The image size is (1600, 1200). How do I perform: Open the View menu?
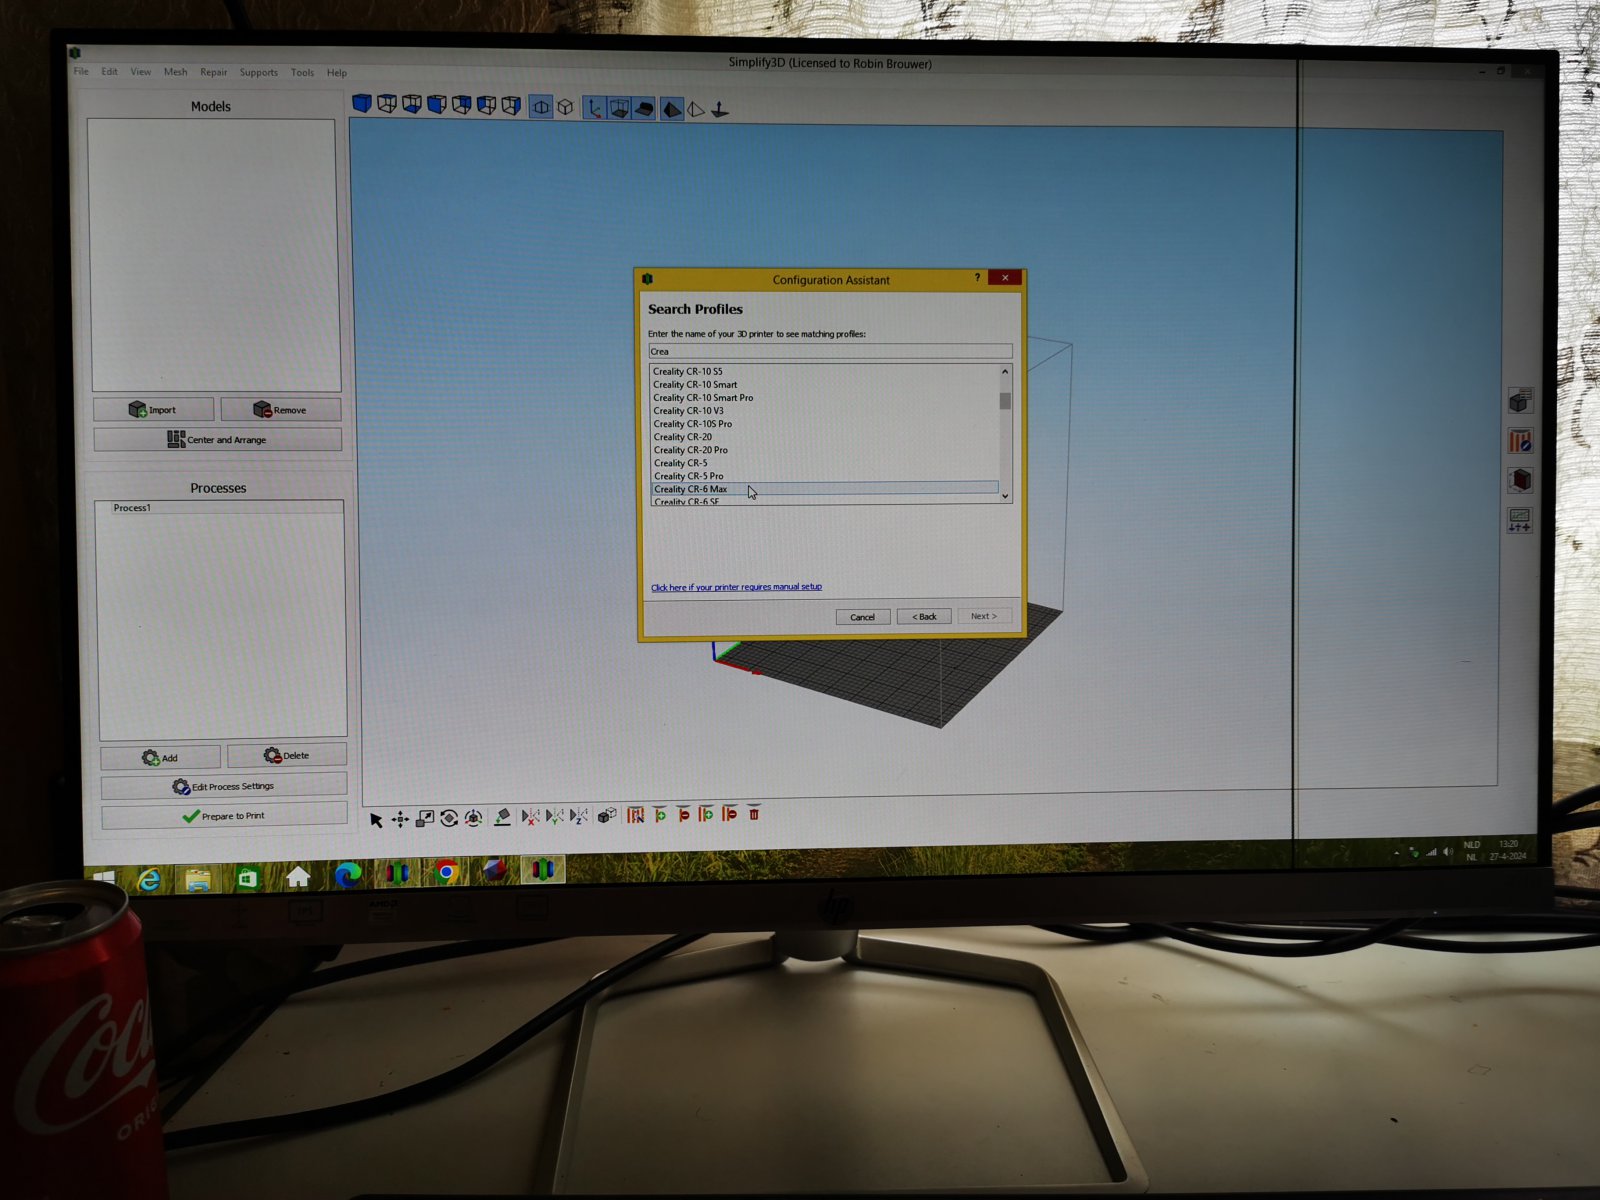click(141, 72)
